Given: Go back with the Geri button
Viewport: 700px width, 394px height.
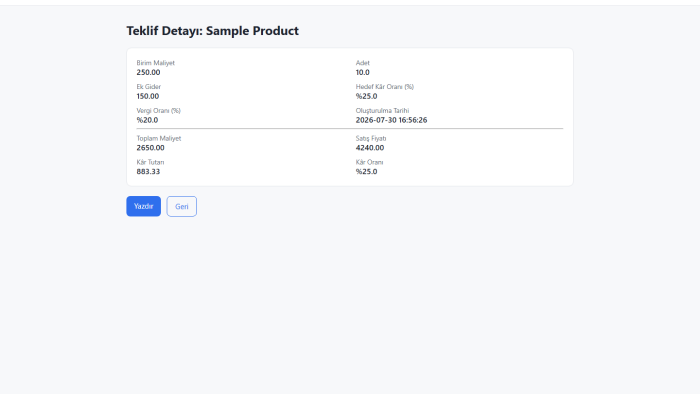Looking at the screenshot, I should (182, 206).
